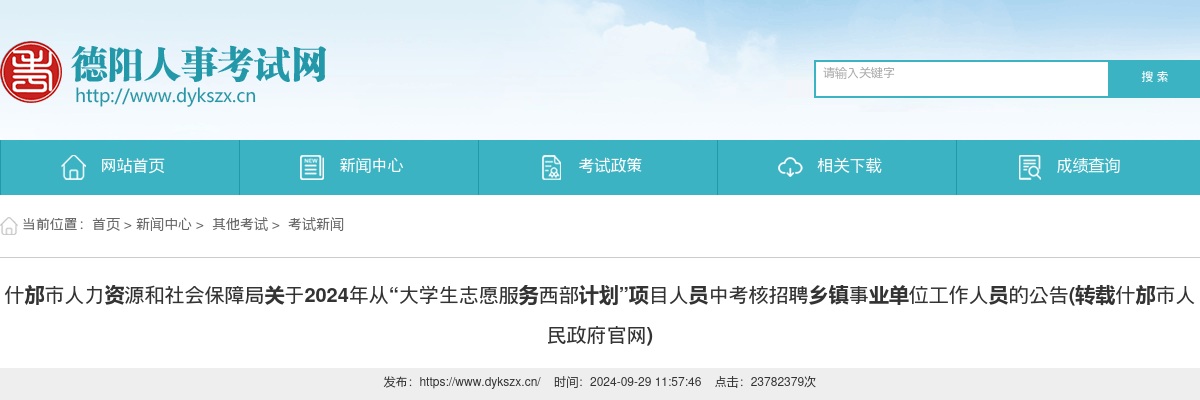The image size is (1200, 400).
Task: Click the house icon for 网站首页
Action: point(73,167)
